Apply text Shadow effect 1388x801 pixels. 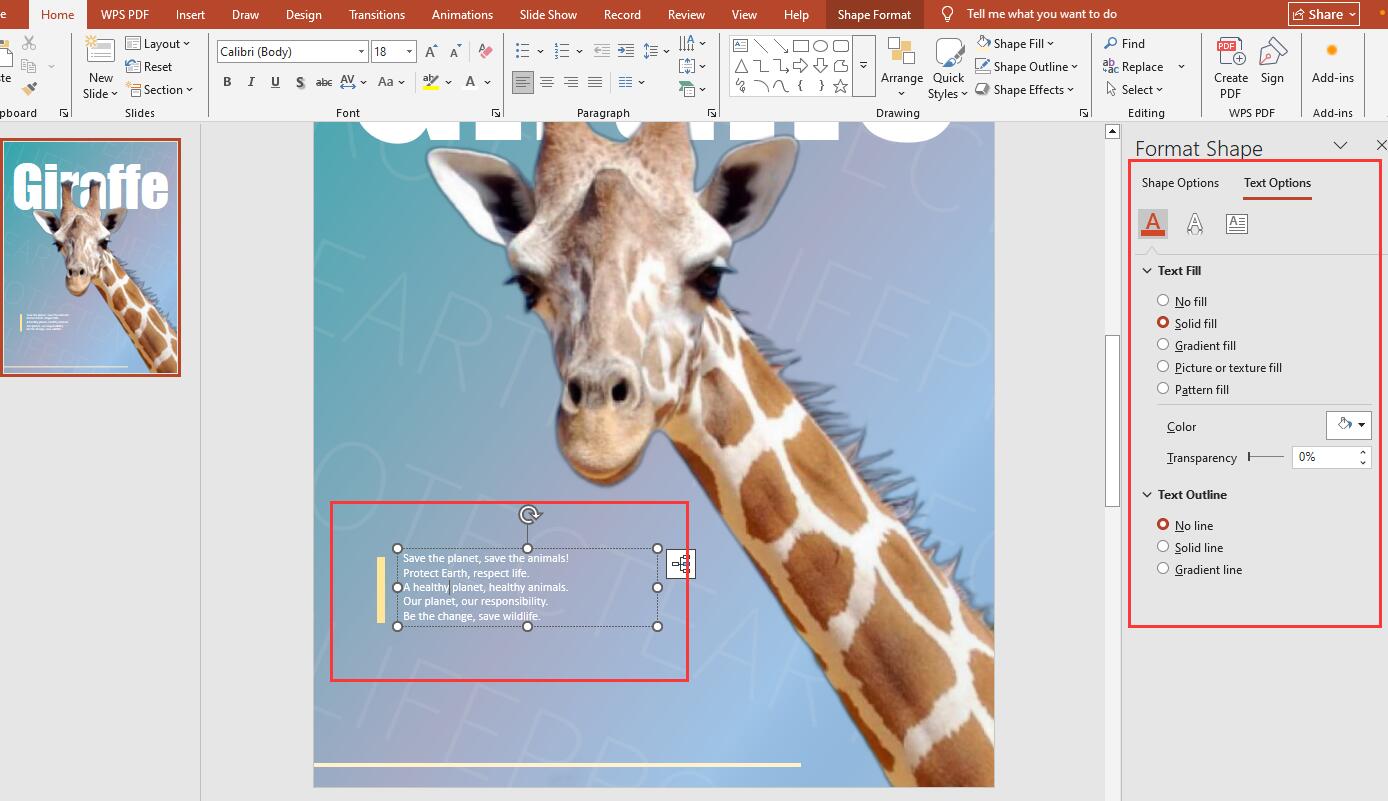point(299,82)
